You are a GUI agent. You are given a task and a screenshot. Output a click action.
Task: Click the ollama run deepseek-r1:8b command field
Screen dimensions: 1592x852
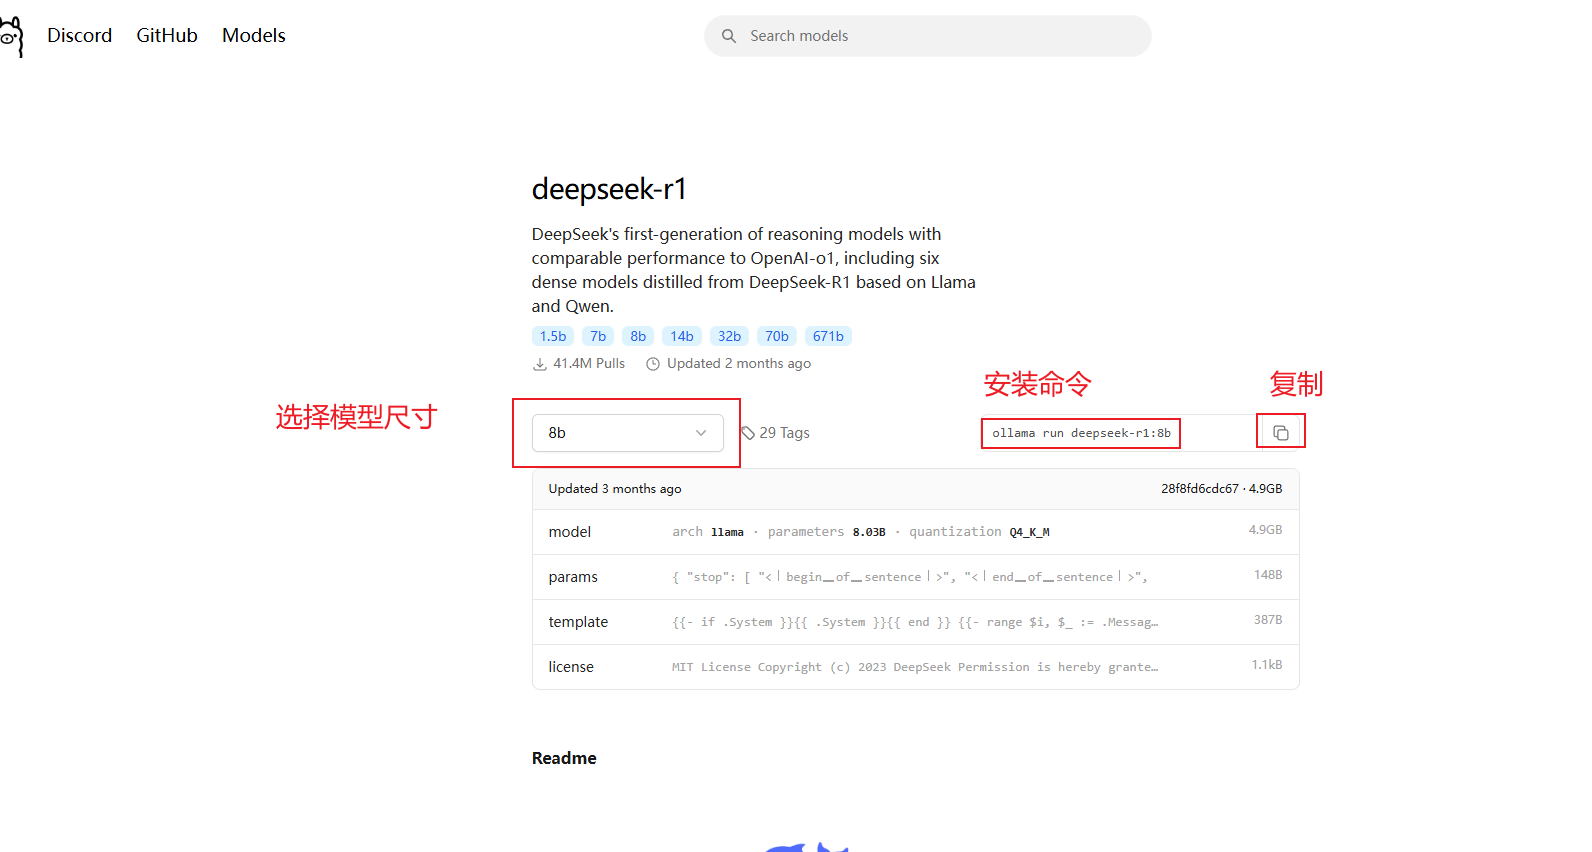[1119, 433]
